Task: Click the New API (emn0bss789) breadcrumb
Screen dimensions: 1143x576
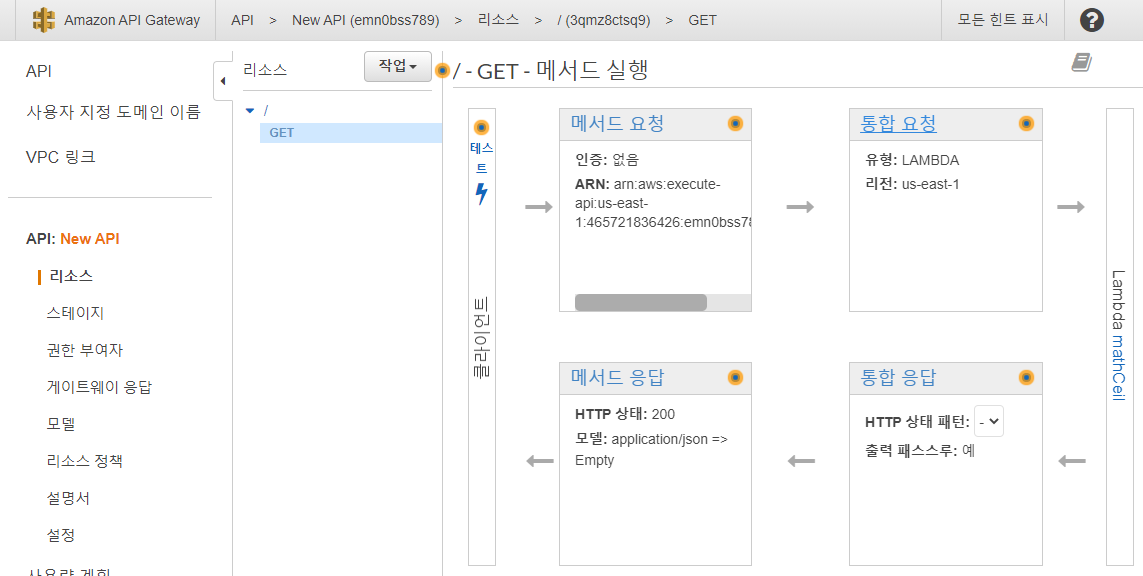Action: [x=366, y=20]
